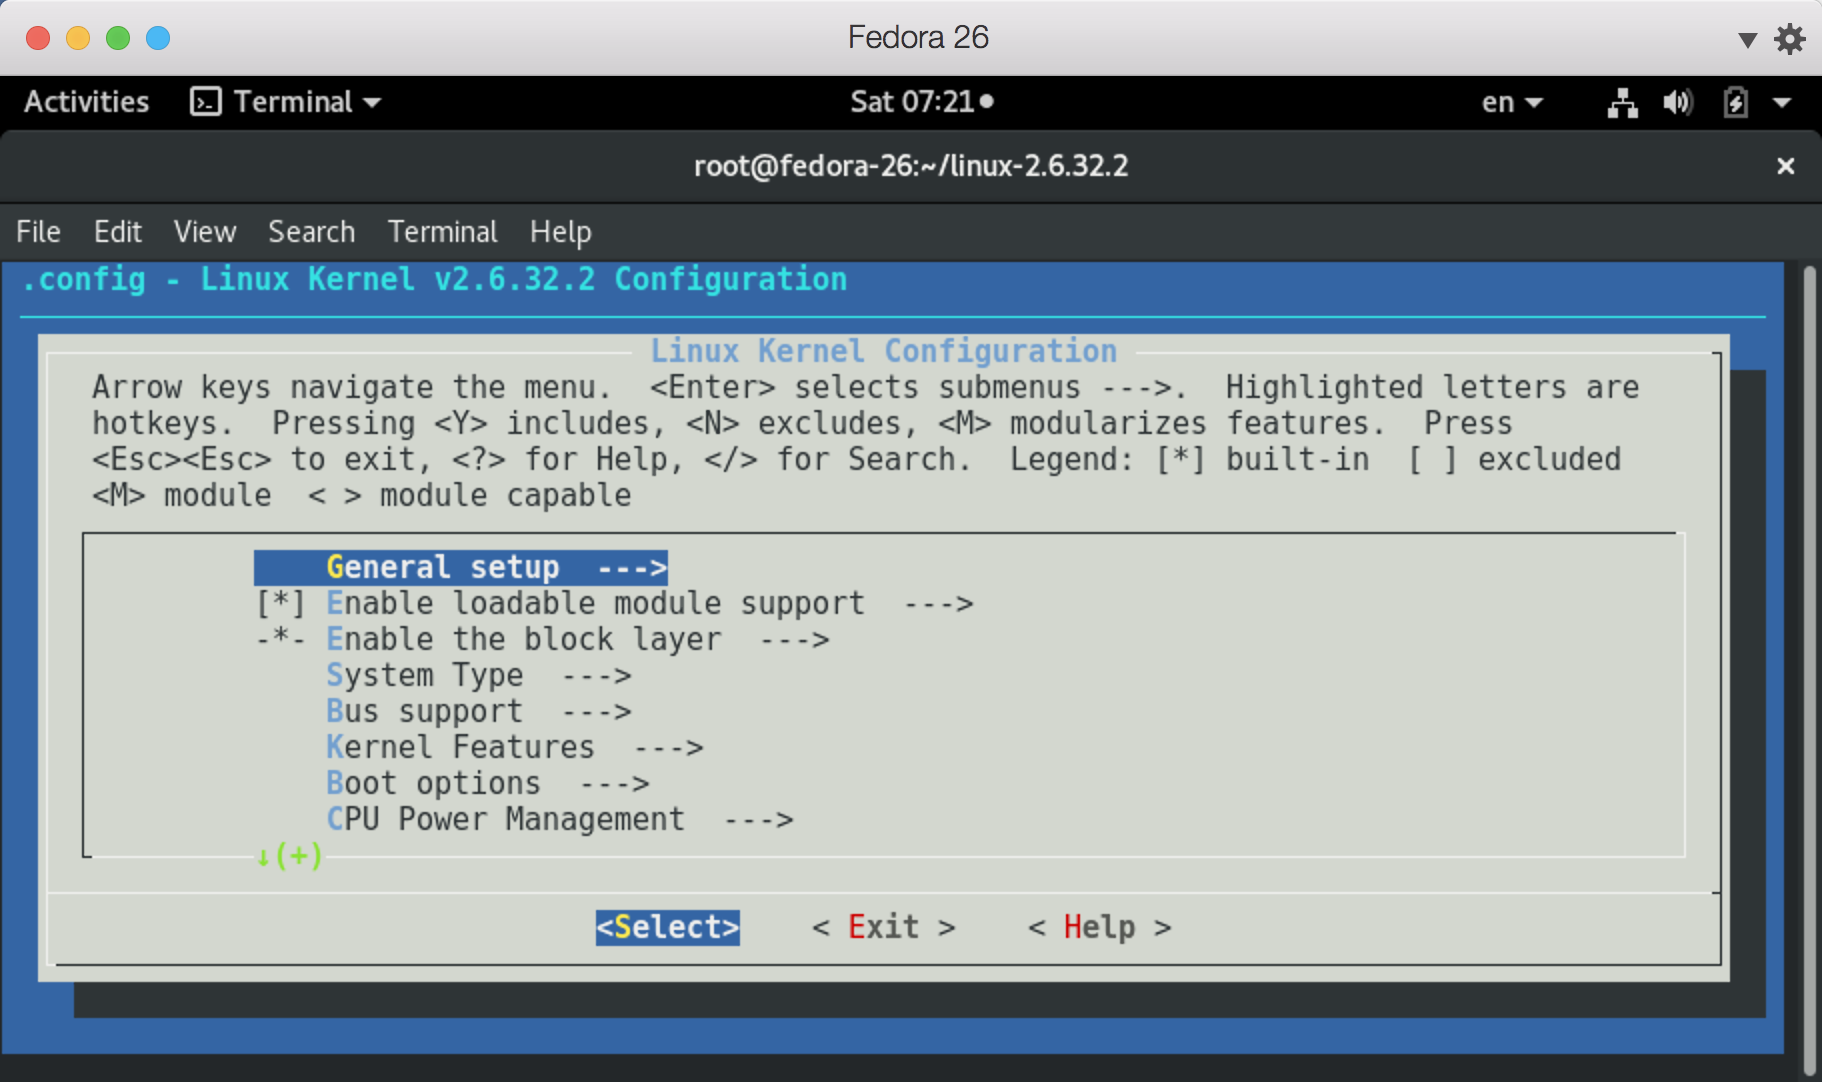Click the network status icon in top bar
Screen dimensions: 1822x1082
coord(1622,102)
